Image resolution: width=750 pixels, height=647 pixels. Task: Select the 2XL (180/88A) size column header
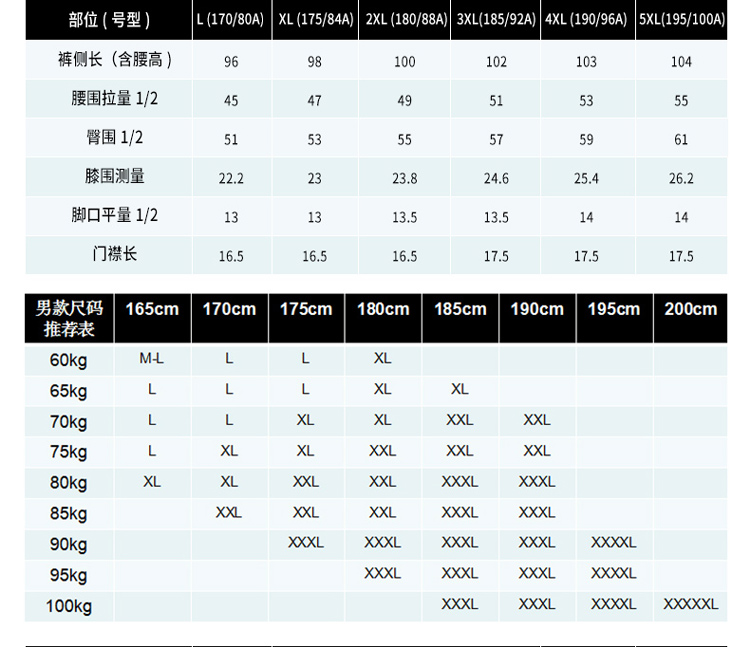click(x=404, y=20)
